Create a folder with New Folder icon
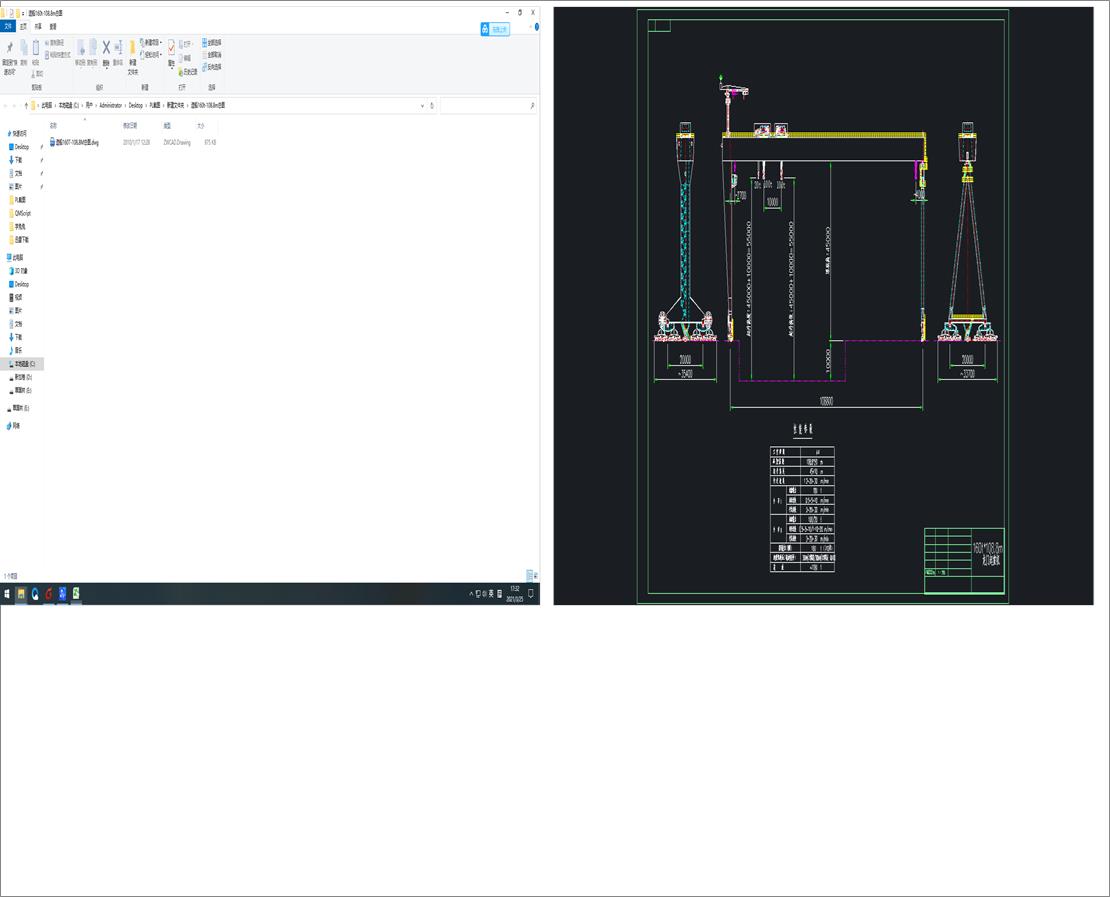The height and width of the screenshot is (897, 1110). pyautogui.click(x=132, y=50)
